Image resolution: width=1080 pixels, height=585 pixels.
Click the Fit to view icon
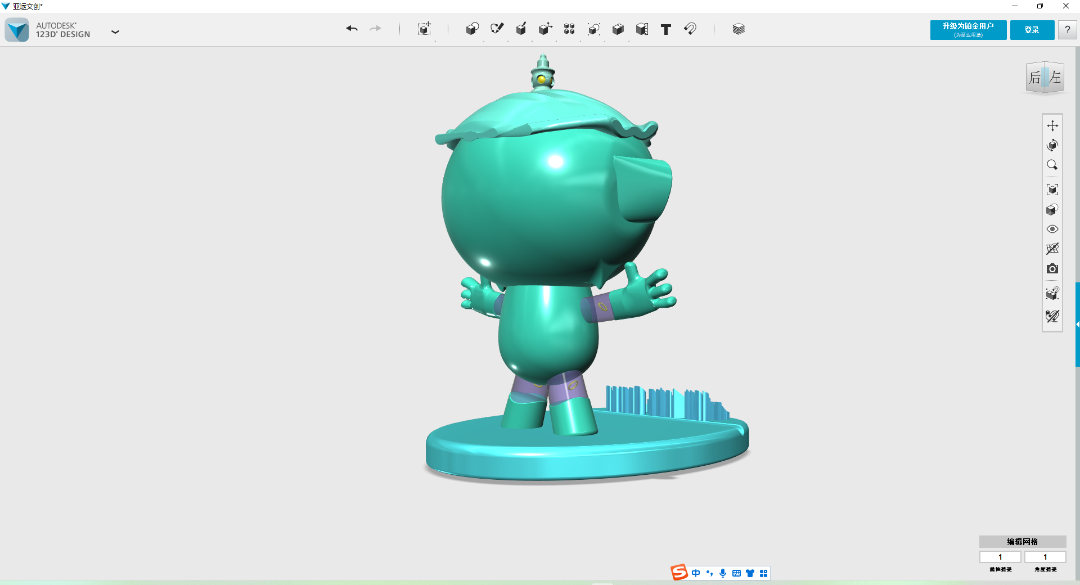(x=1052, y=189)
